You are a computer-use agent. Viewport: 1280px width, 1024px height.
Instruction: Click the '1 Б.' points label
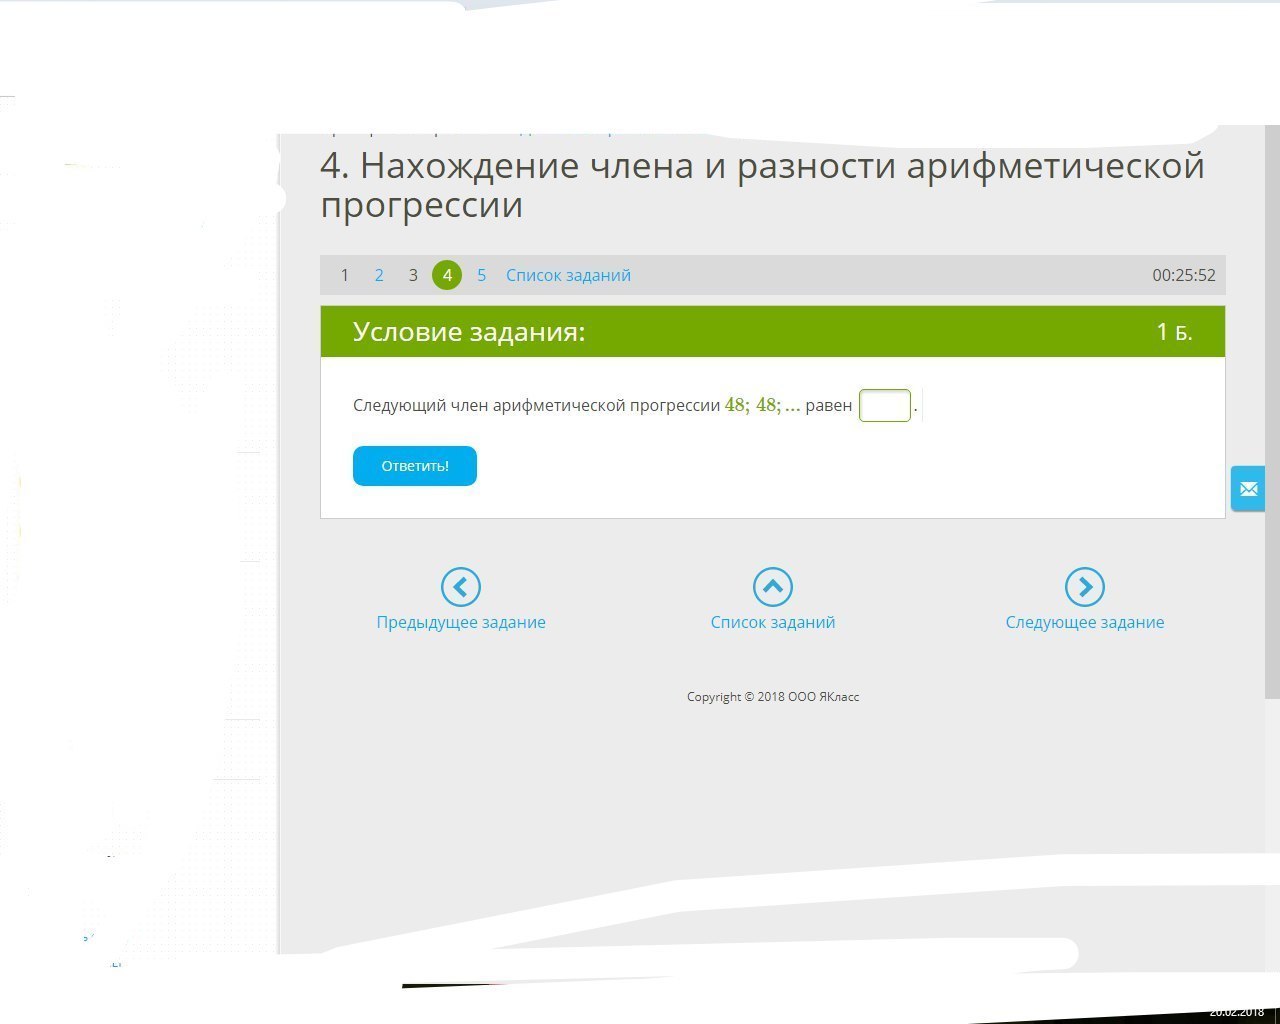(x=1174, y=332)
